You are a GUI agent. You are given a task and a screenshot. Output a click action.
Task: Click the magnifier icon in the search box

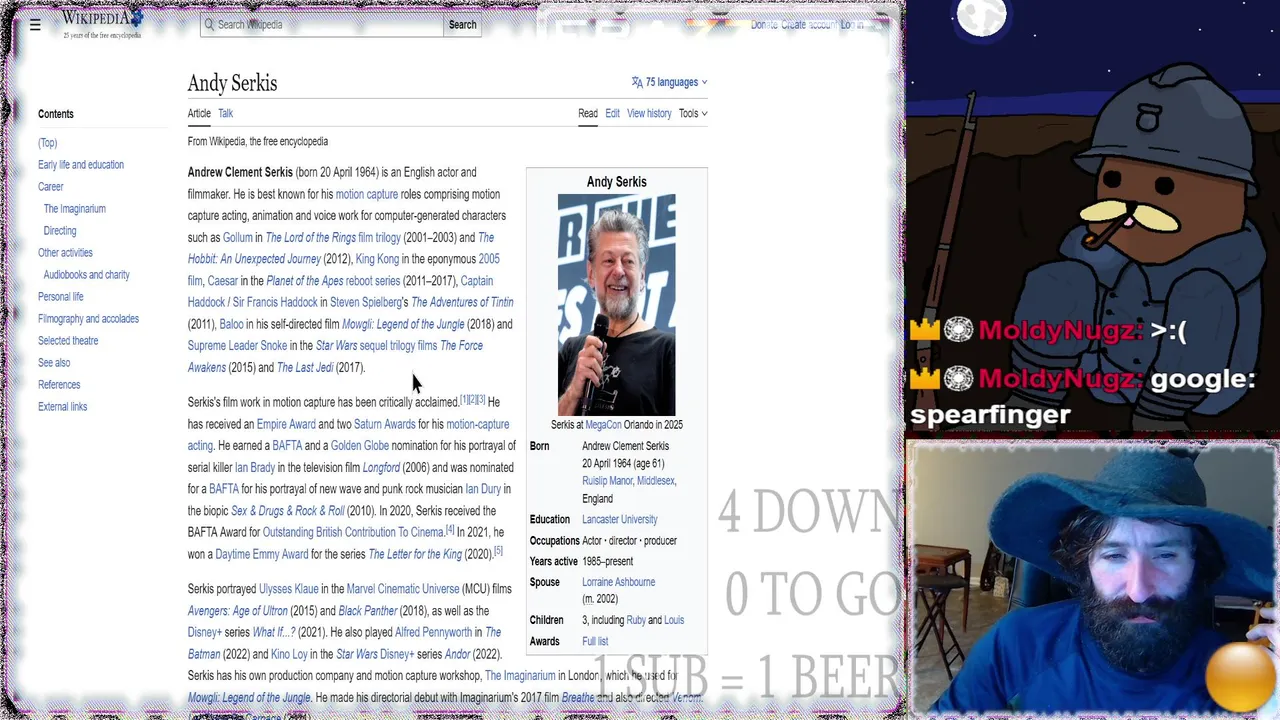point(210,24)
